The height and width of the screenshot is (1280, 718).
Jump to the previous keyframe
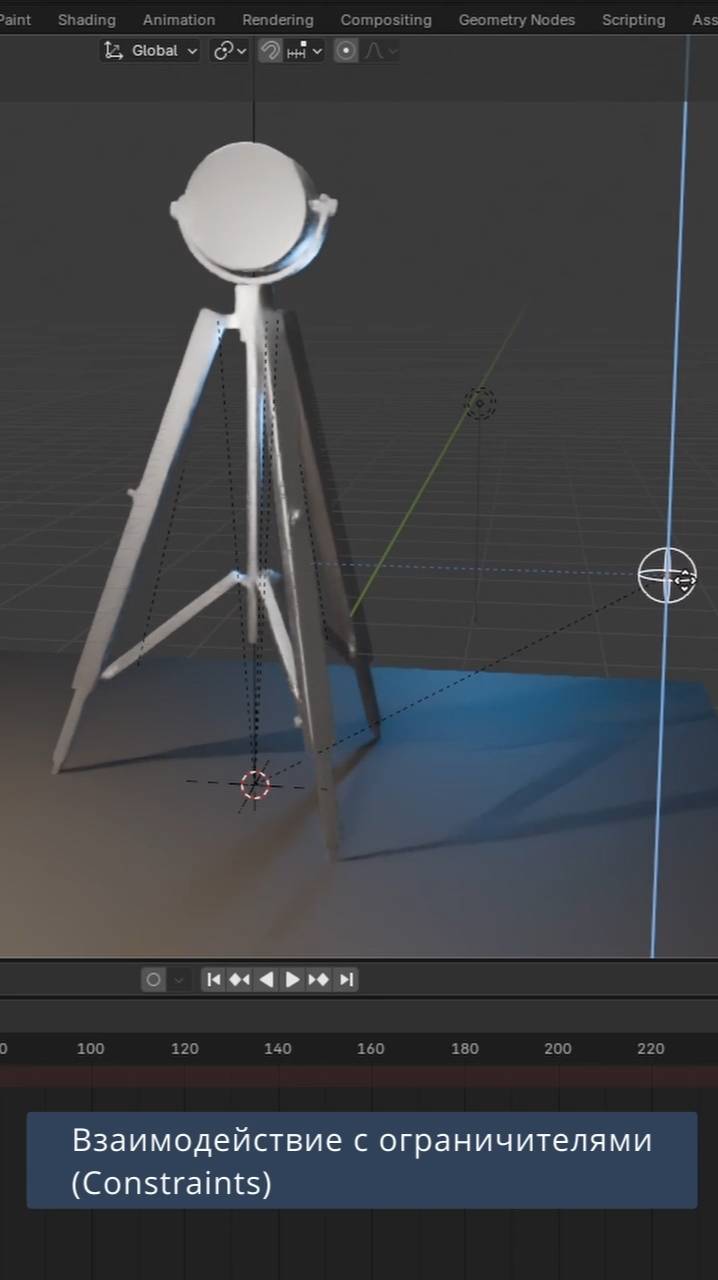[239, 980]
